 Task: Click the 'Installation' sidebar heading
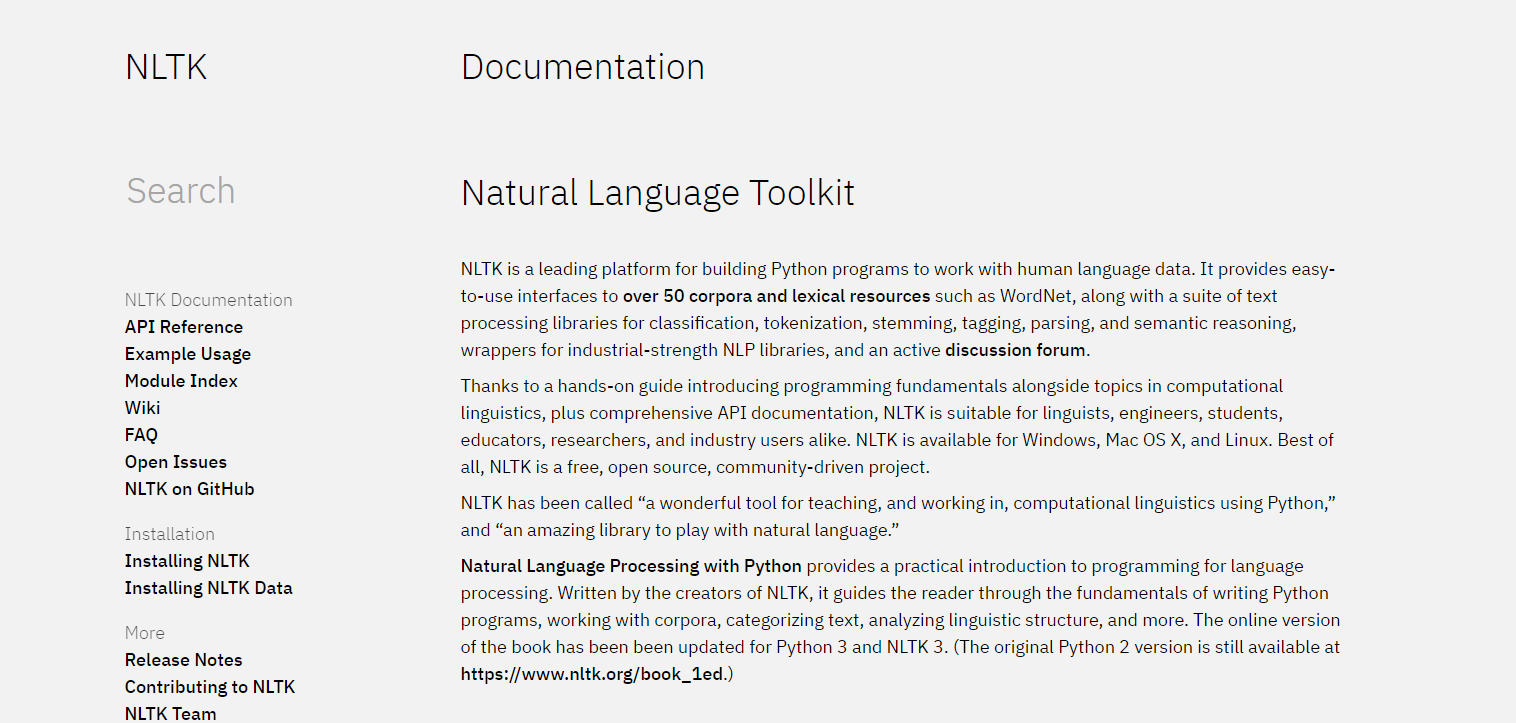[170, 534]
